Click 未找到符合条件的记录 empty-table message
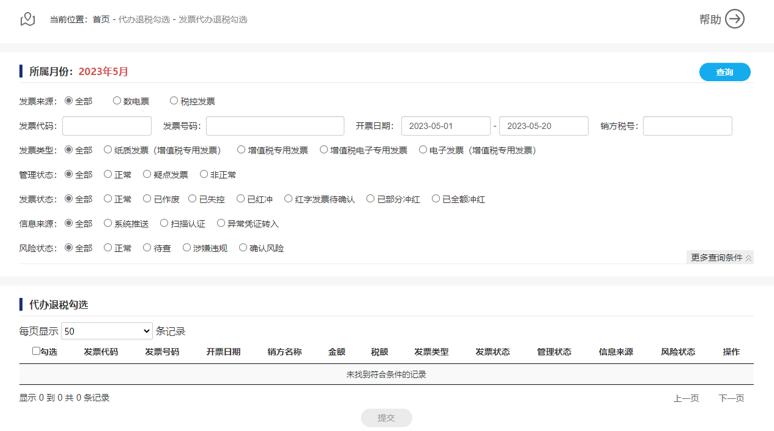774x431 pixels. pos(386,375)
